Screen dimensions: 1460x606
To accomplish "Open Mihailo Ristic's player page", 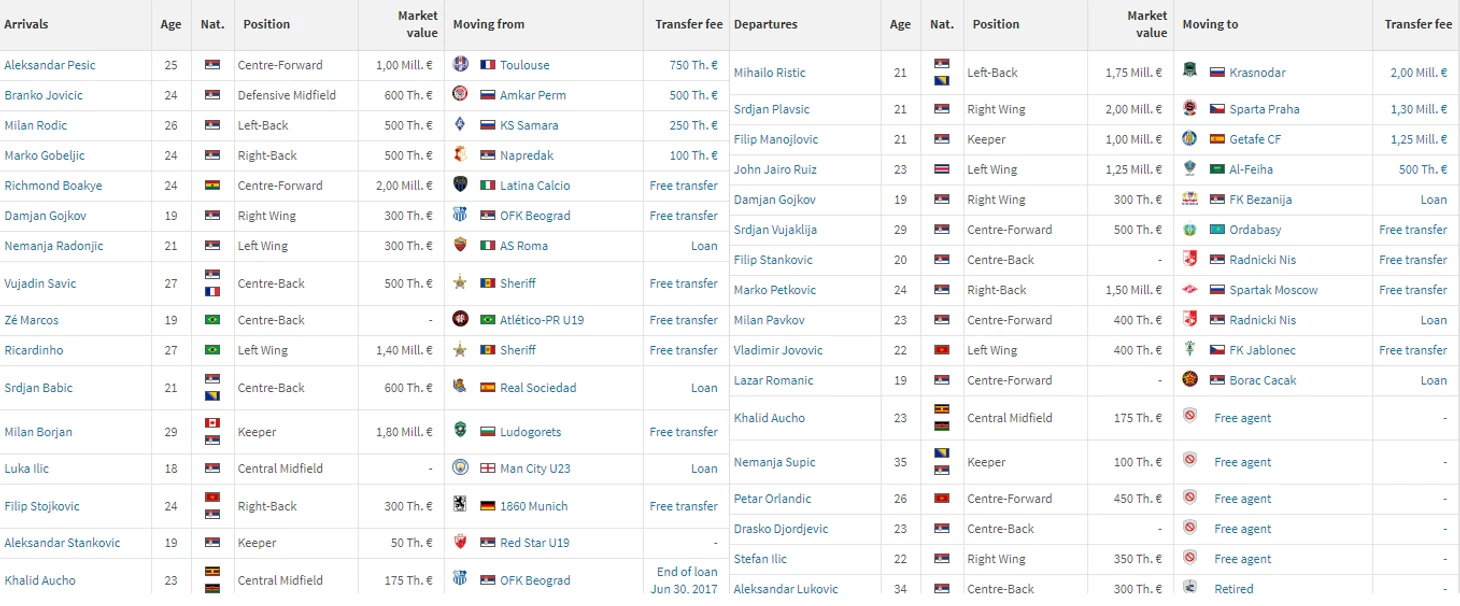I will (x=769, y=73).
